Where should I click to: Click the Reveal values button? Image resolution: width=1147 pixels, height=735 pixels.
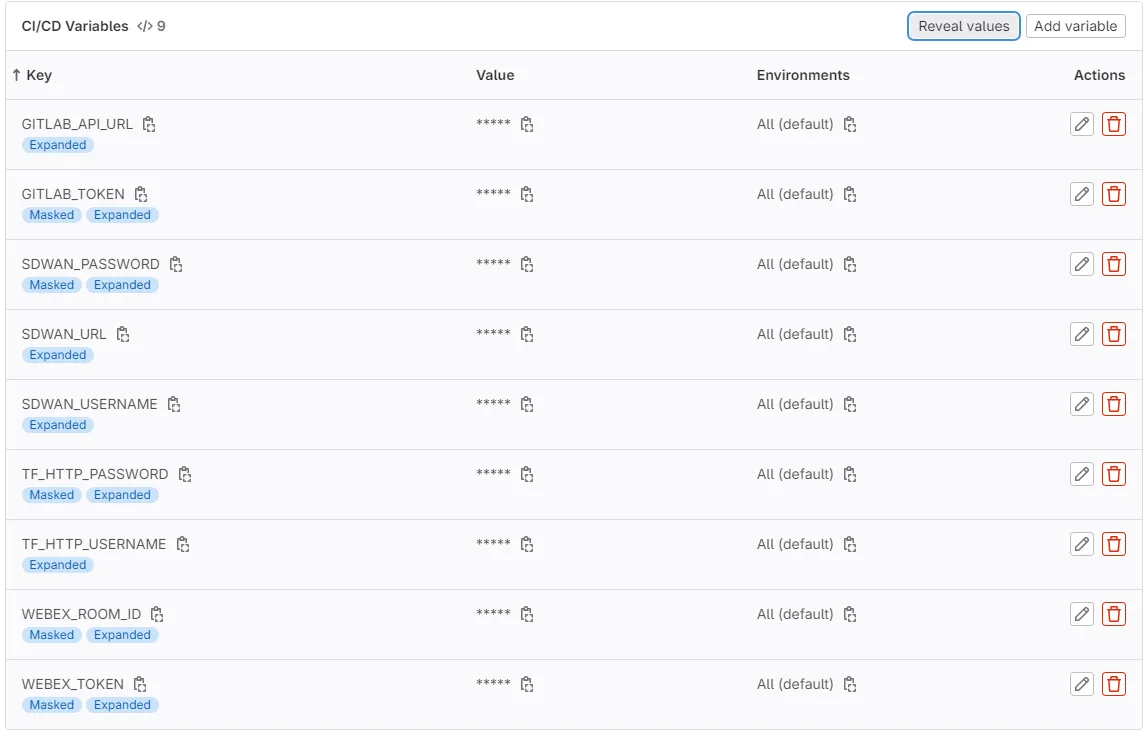[x=963, y=26]
